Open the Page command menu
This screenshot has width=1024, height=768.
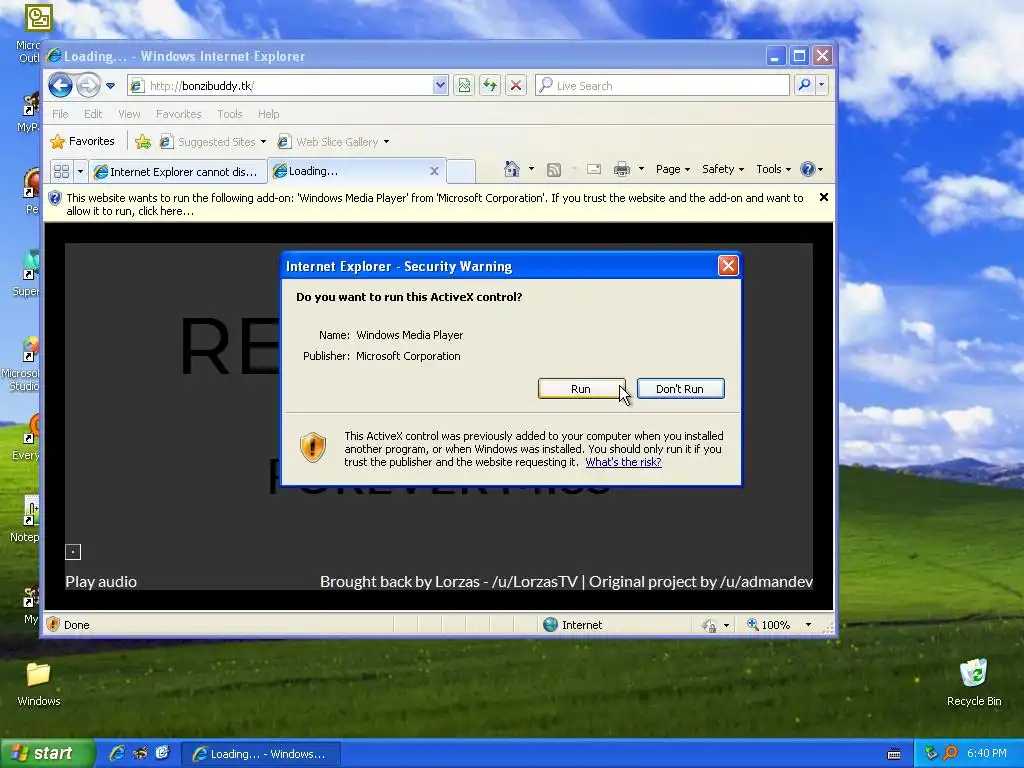[x=673, y=169]
